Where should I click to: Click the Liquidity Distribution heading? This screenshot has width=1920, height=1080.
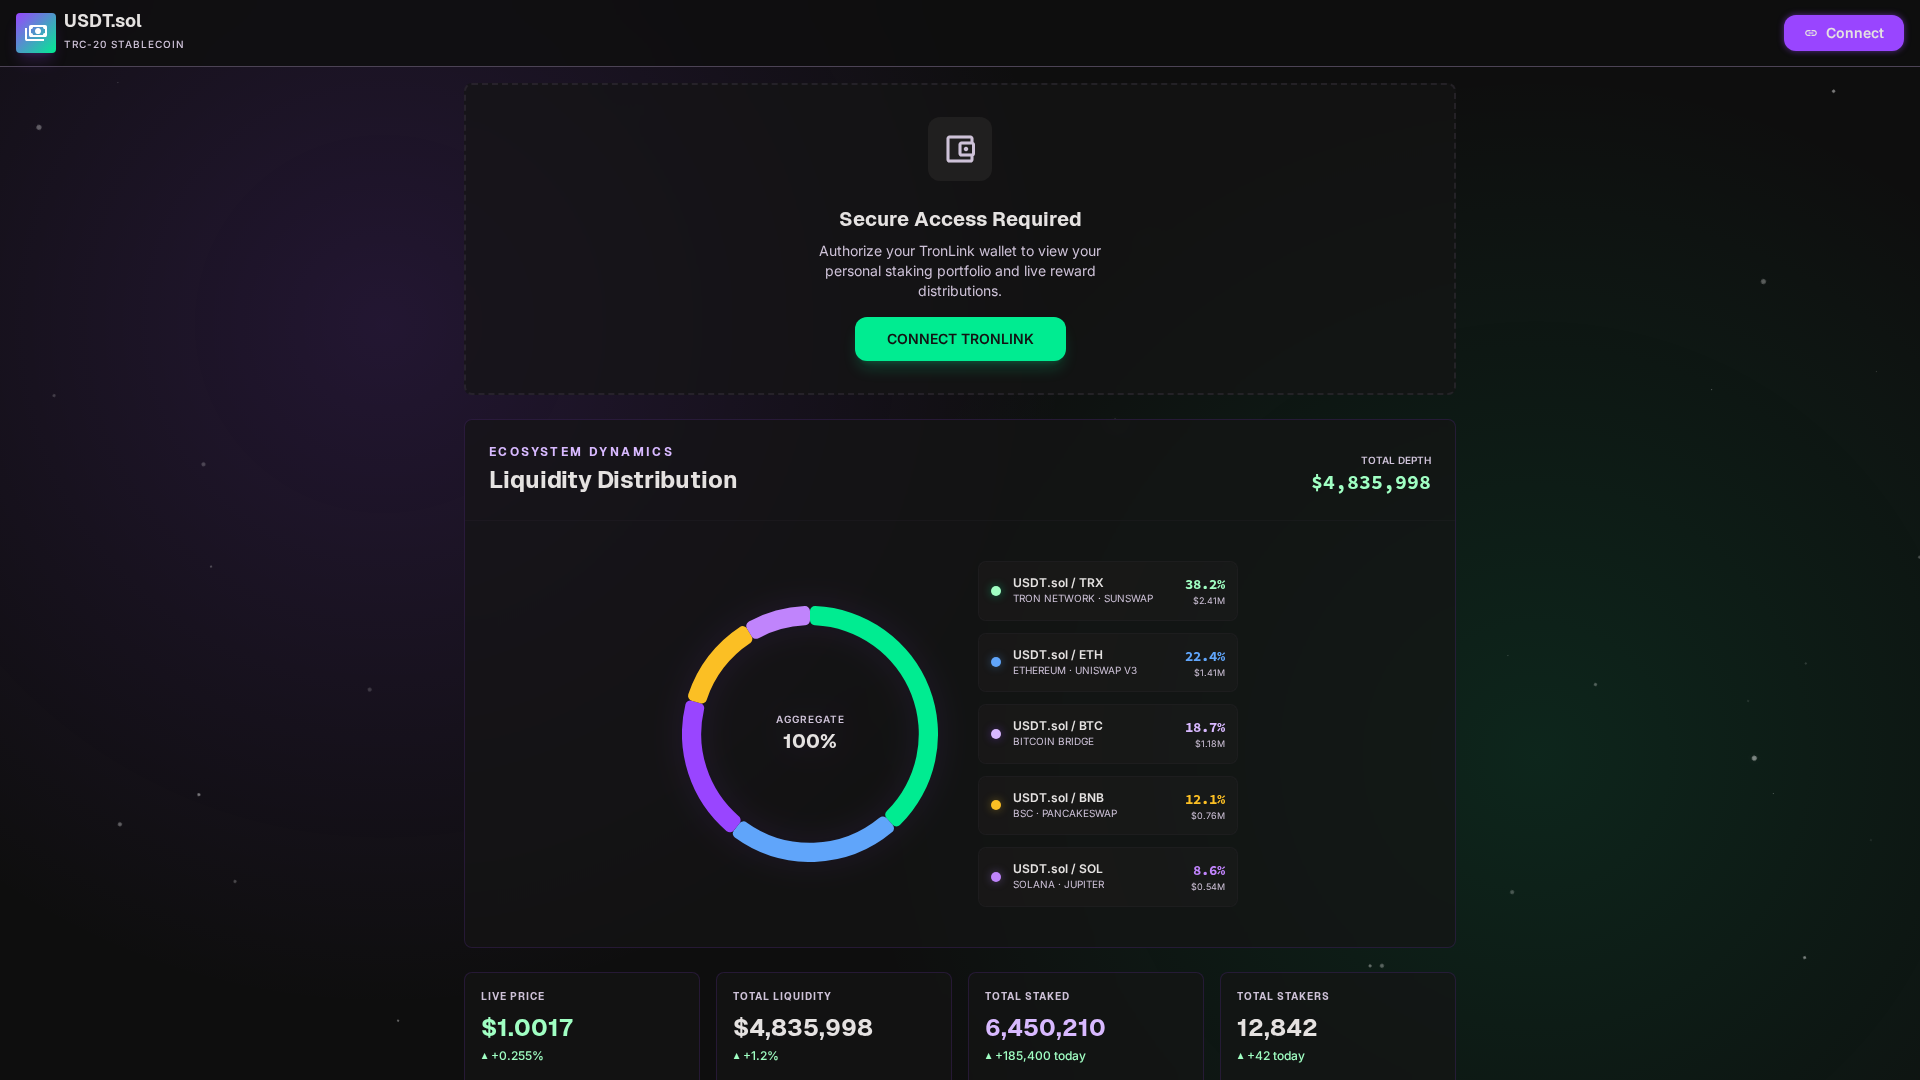(613, 480)
